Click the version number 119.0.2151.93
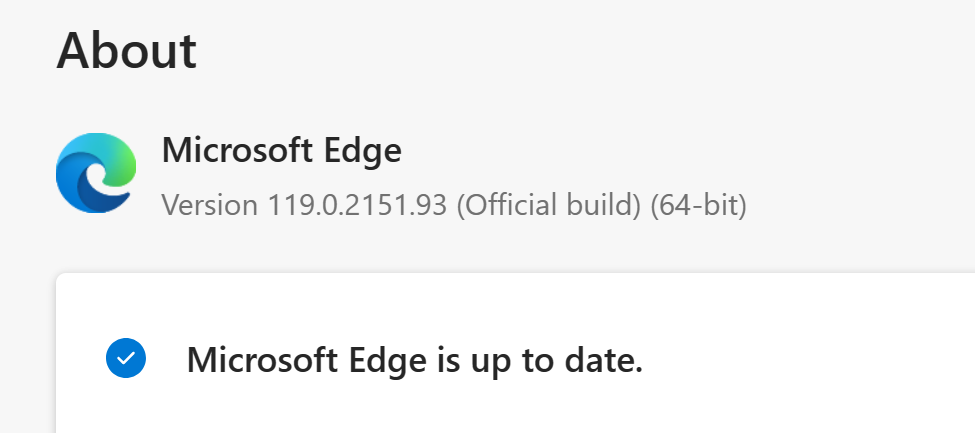 pos(357,205)
